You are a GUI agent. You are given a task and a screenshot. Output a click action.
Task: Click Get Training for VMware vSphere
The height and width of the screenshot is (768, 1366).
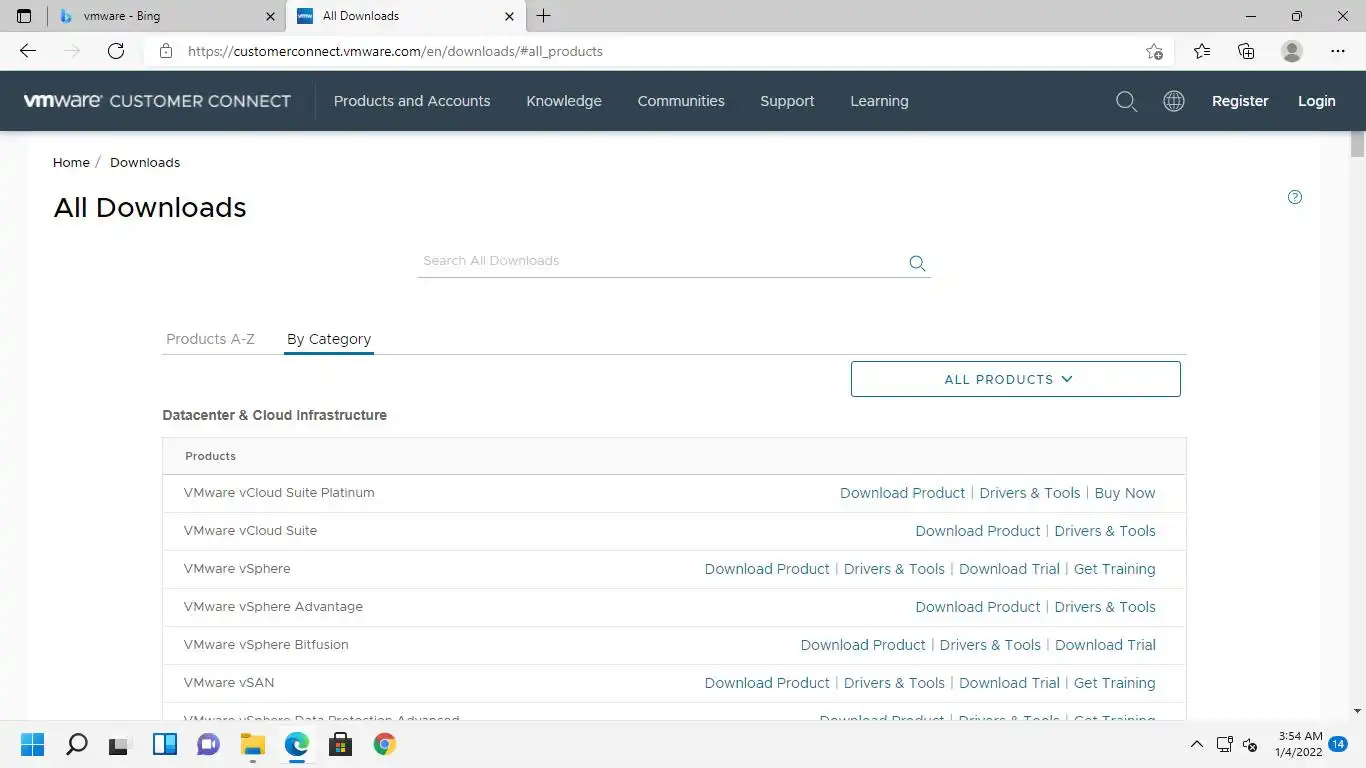(1114, 569)
